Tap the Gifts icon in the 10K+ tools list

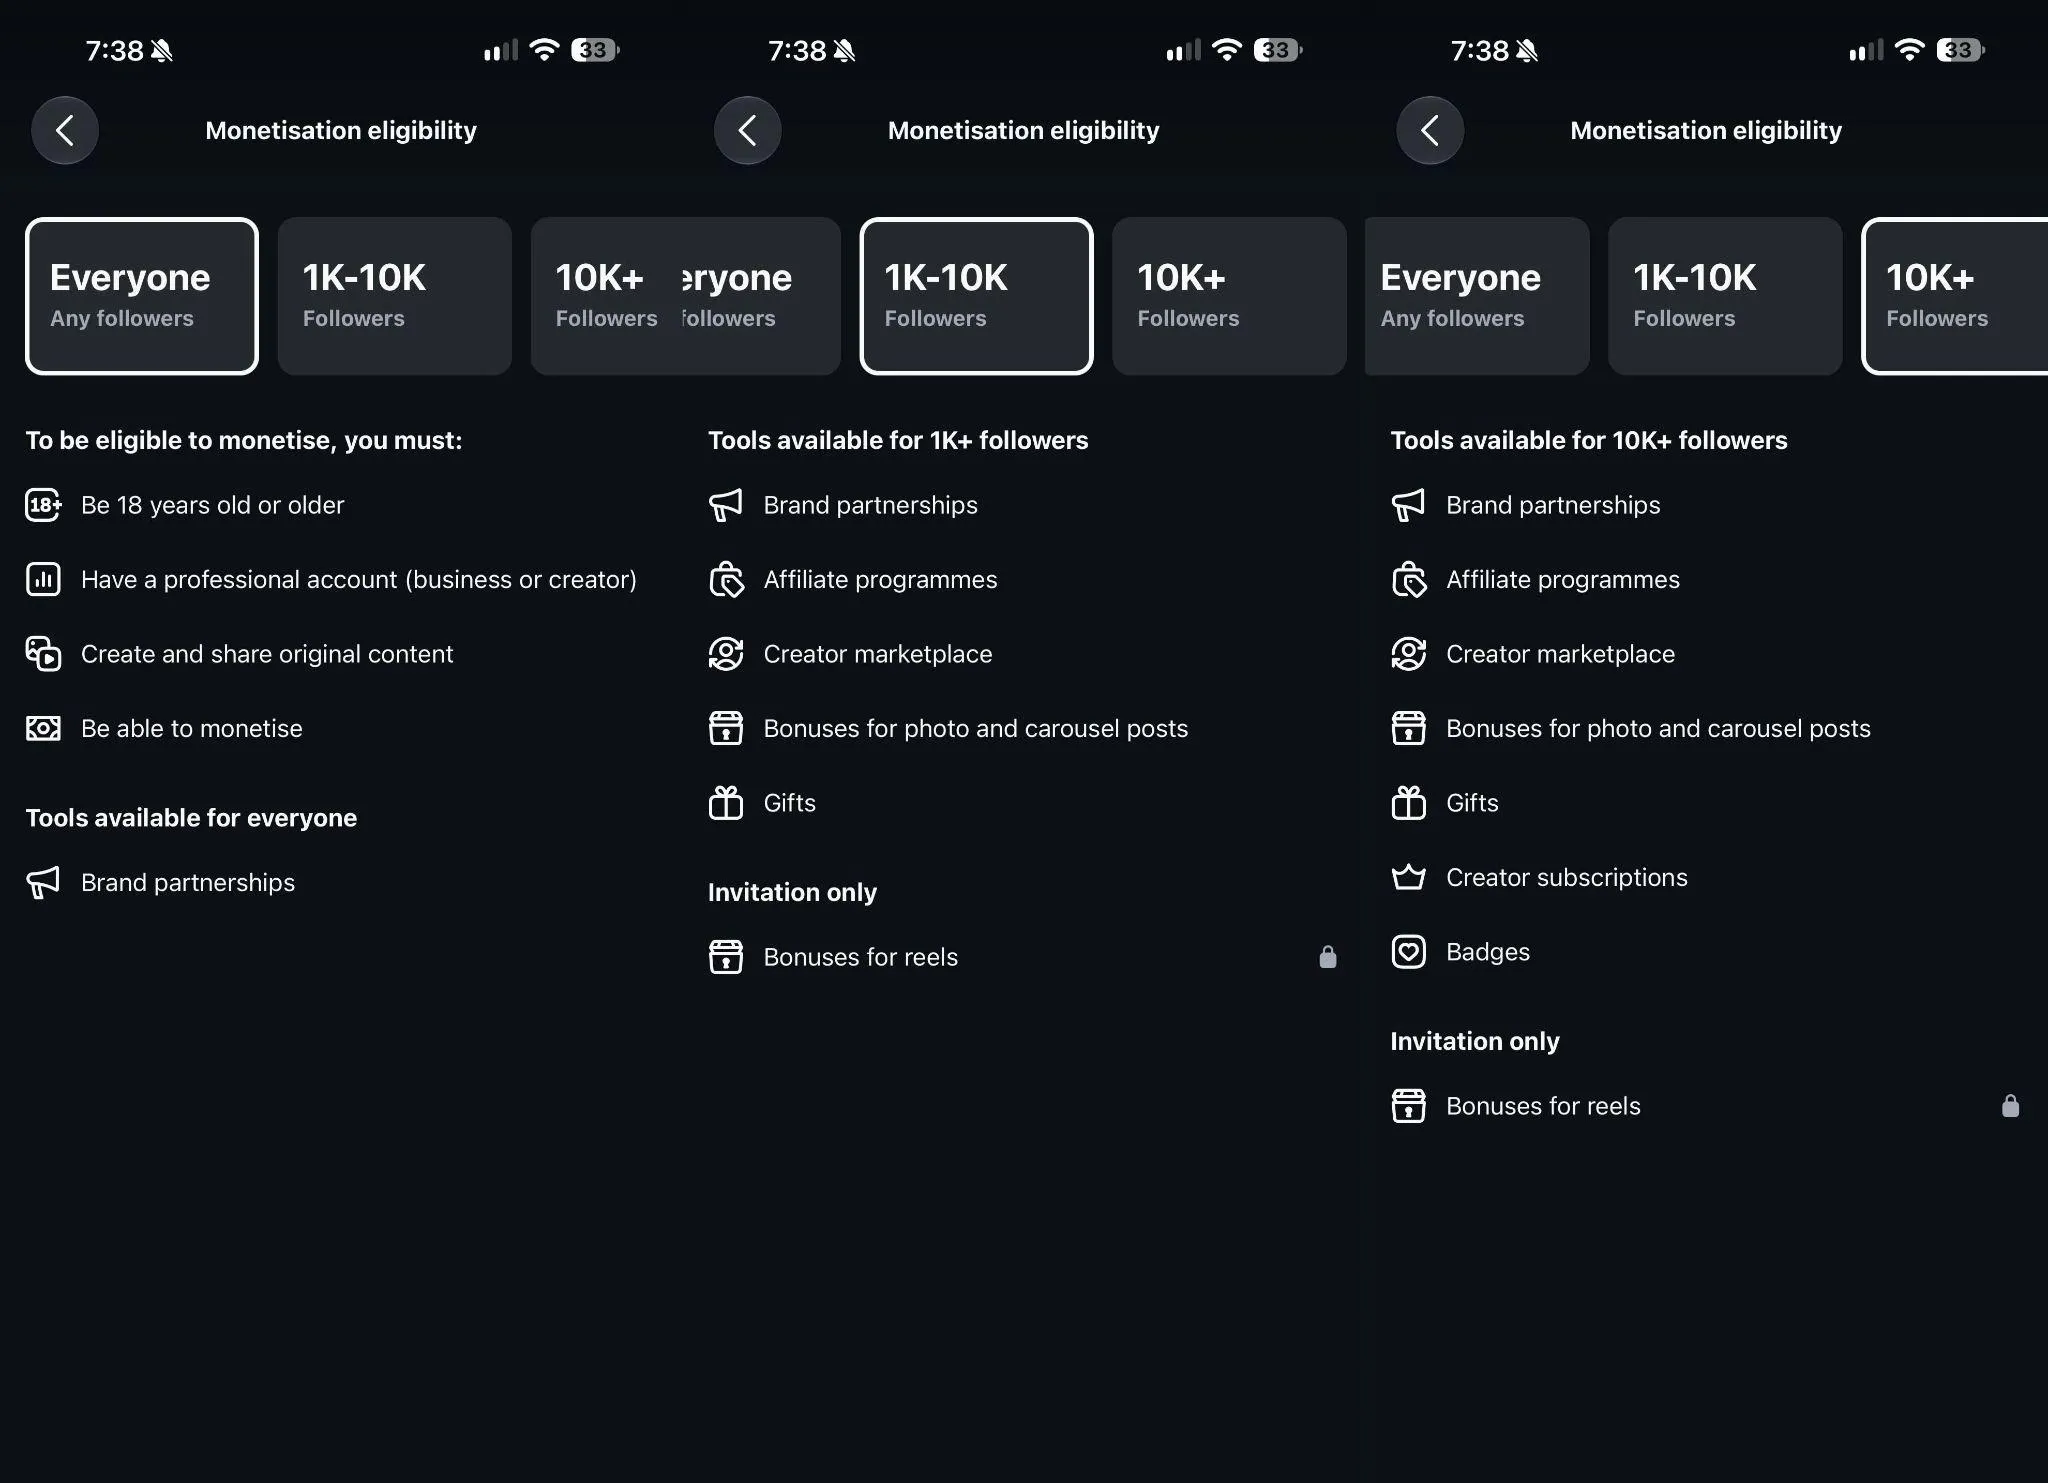(1408, 803)
